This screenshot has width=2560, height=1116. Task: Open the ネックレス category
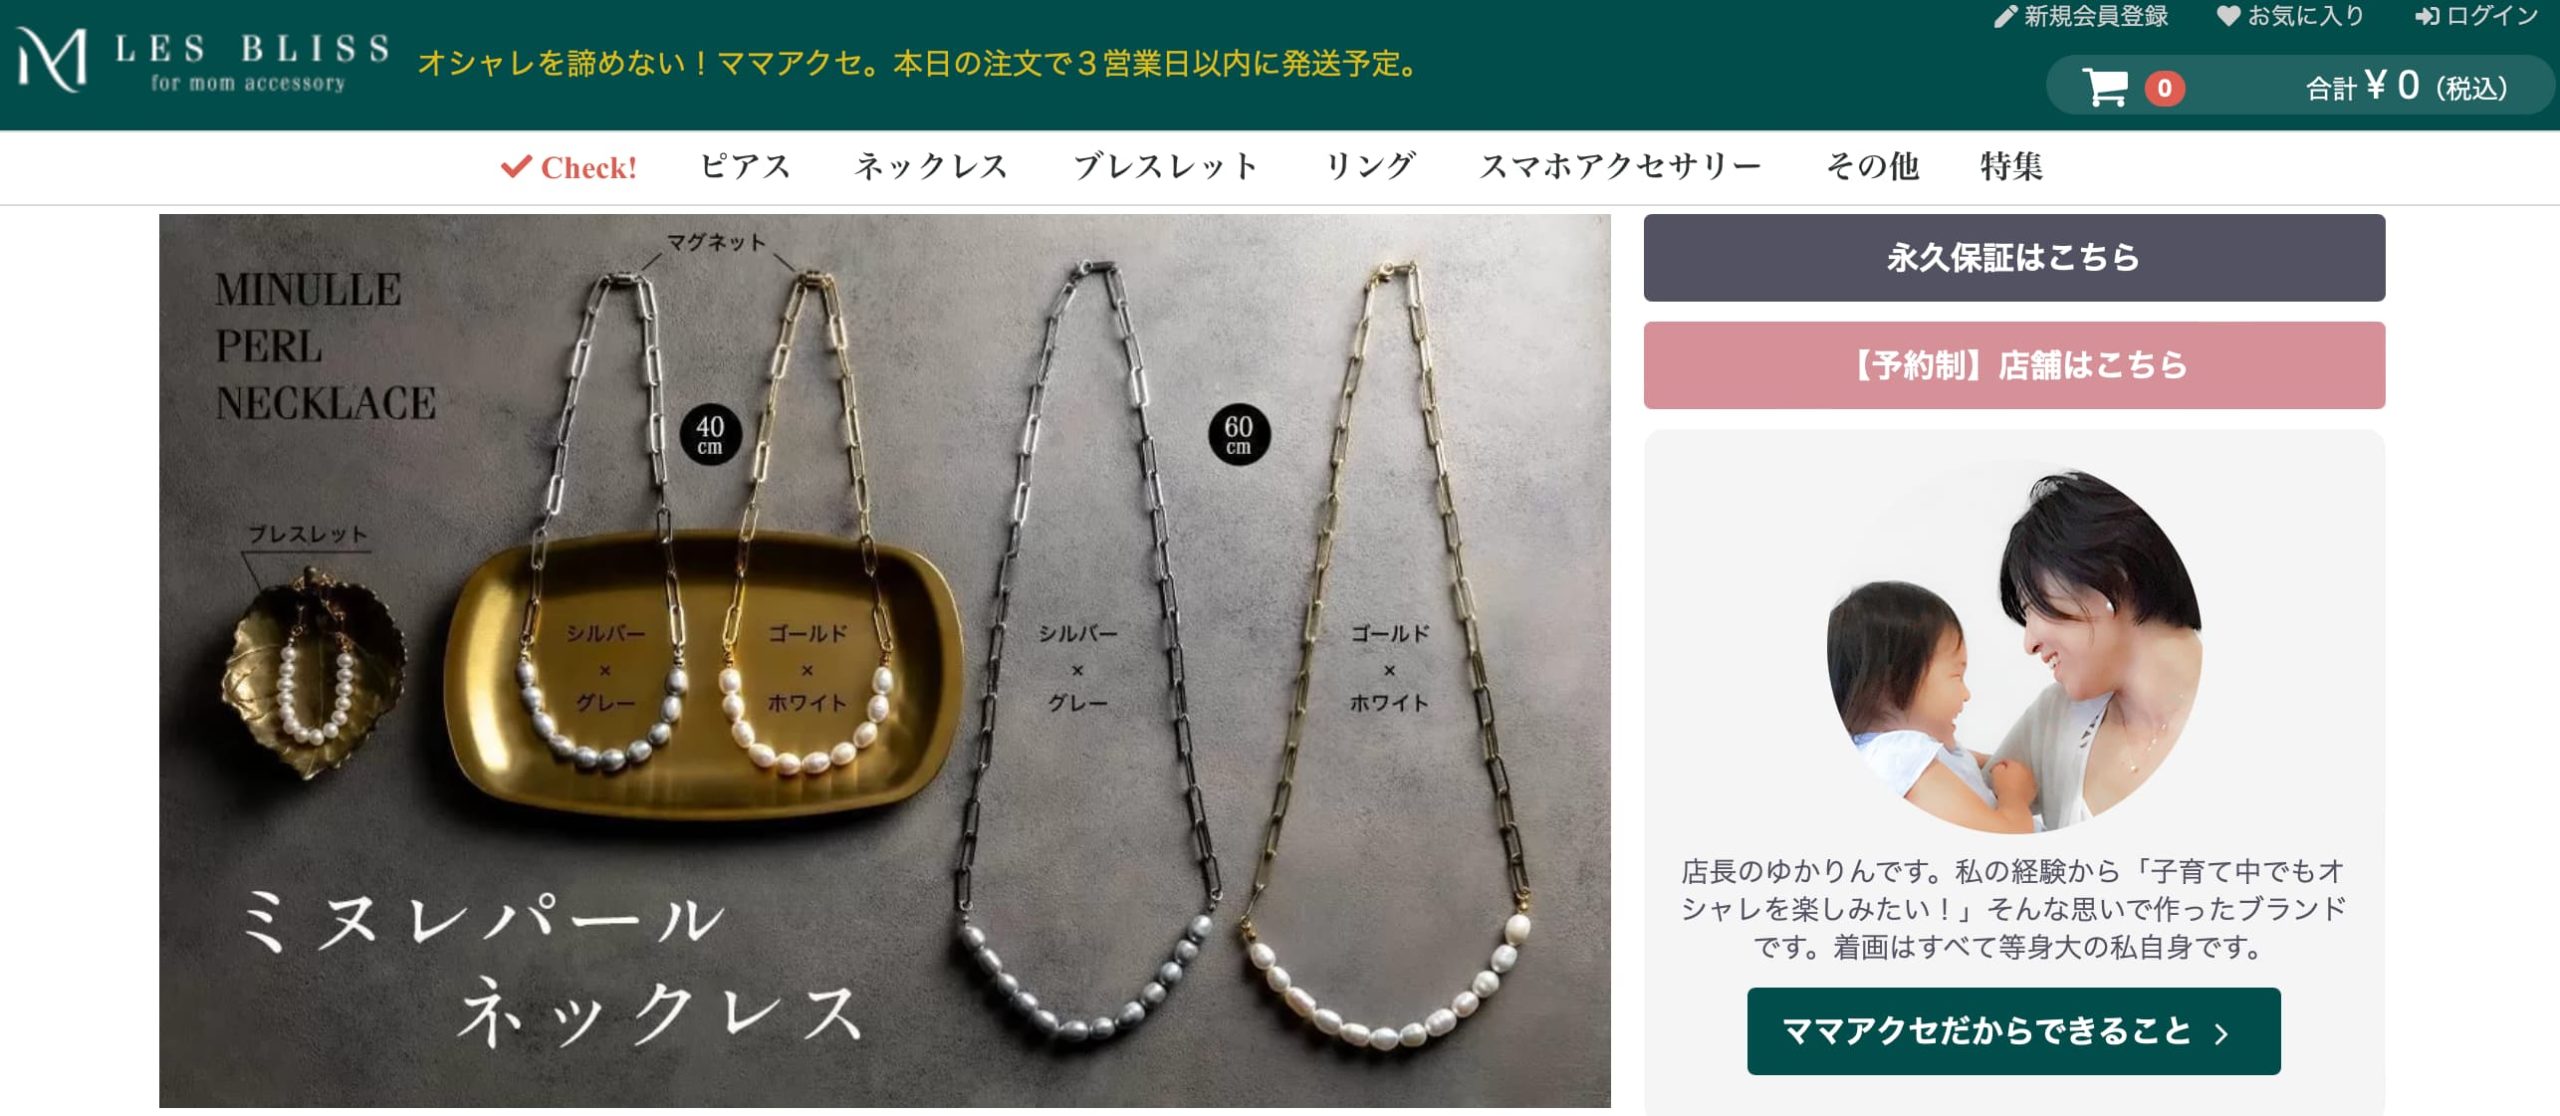pos(931,166)
